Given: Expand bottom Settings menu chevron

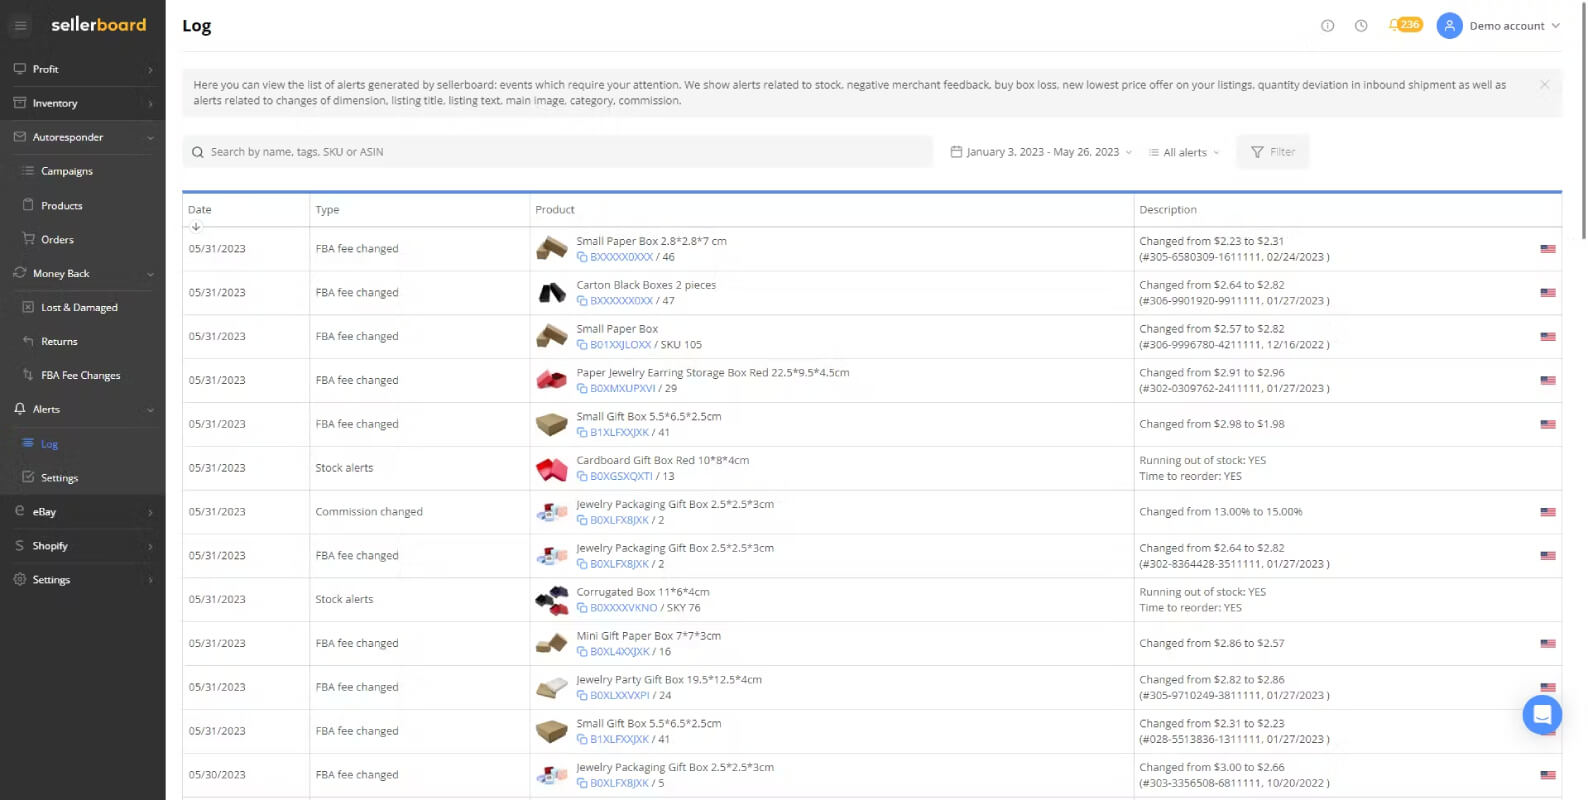Looking at the screenshot, I should pyautogui.click(x=150, y=580).
